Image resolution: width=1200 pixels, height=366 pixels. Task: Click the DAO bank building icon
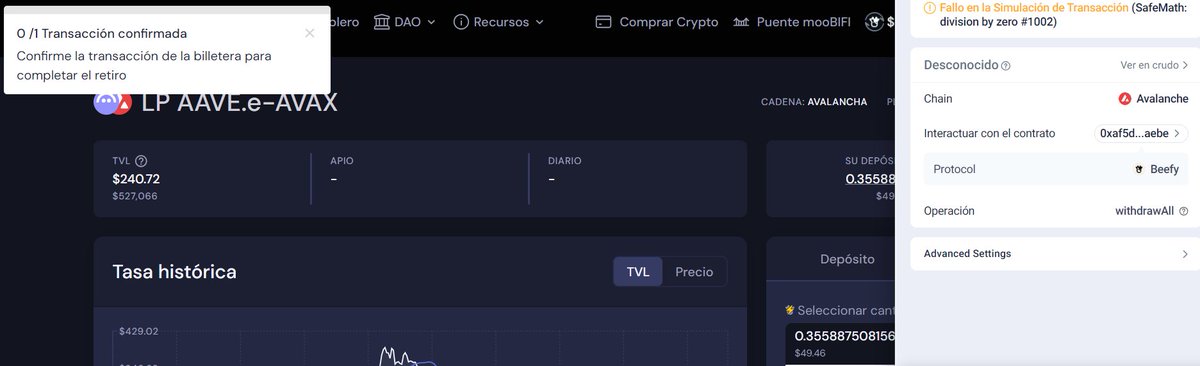(x=382, y=22)
